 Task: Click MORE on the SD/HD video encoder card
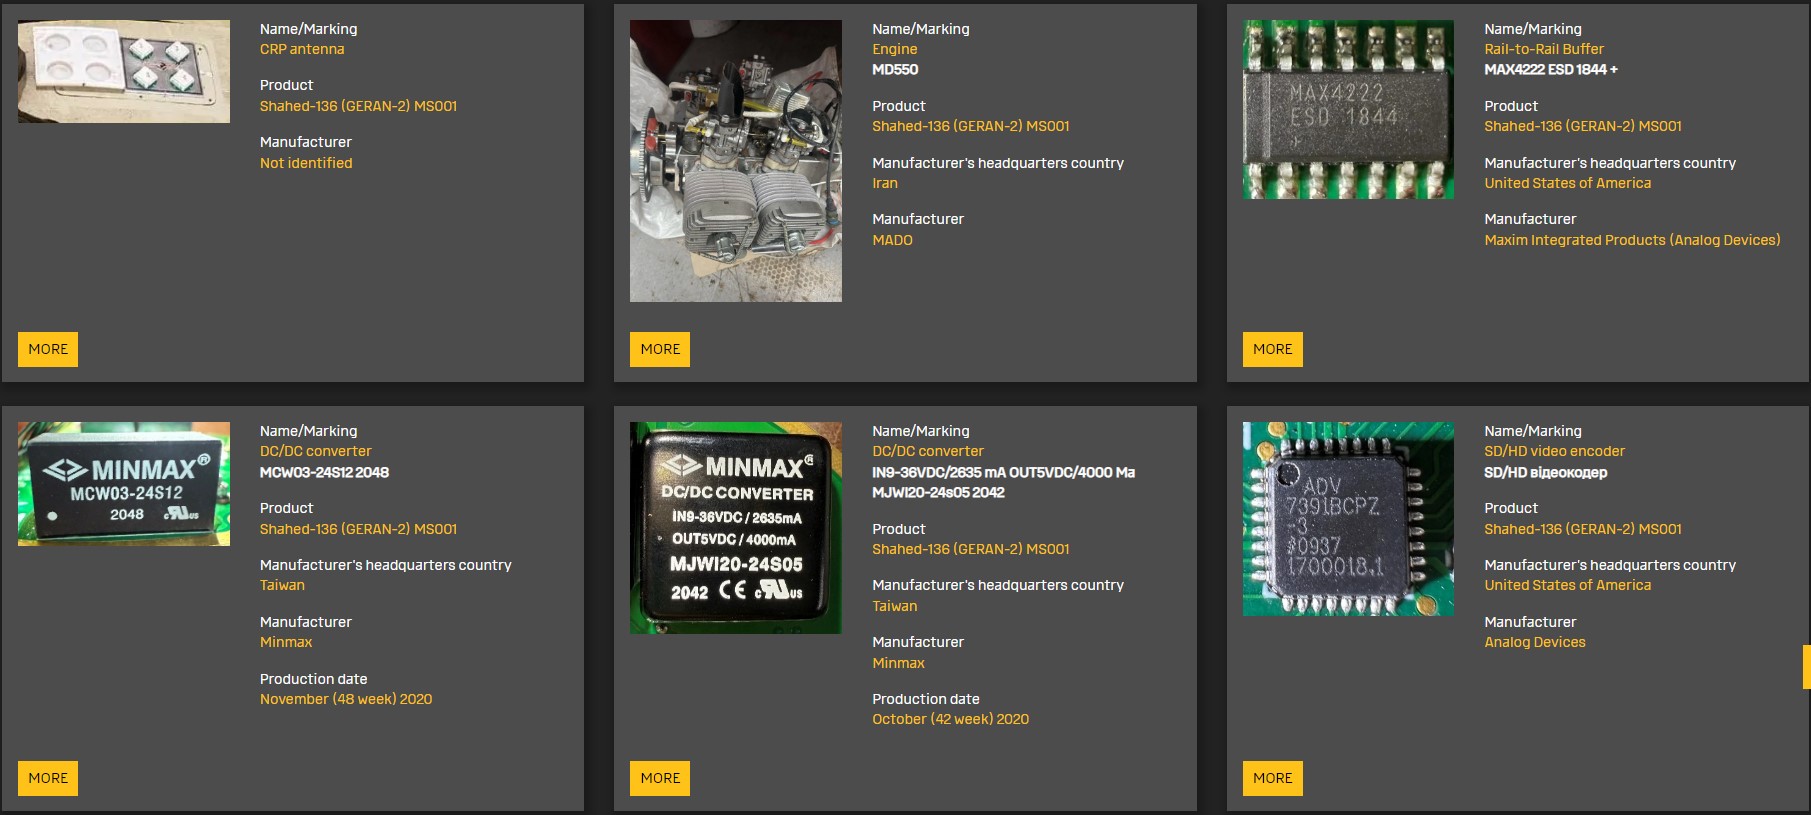point(1272,778)
